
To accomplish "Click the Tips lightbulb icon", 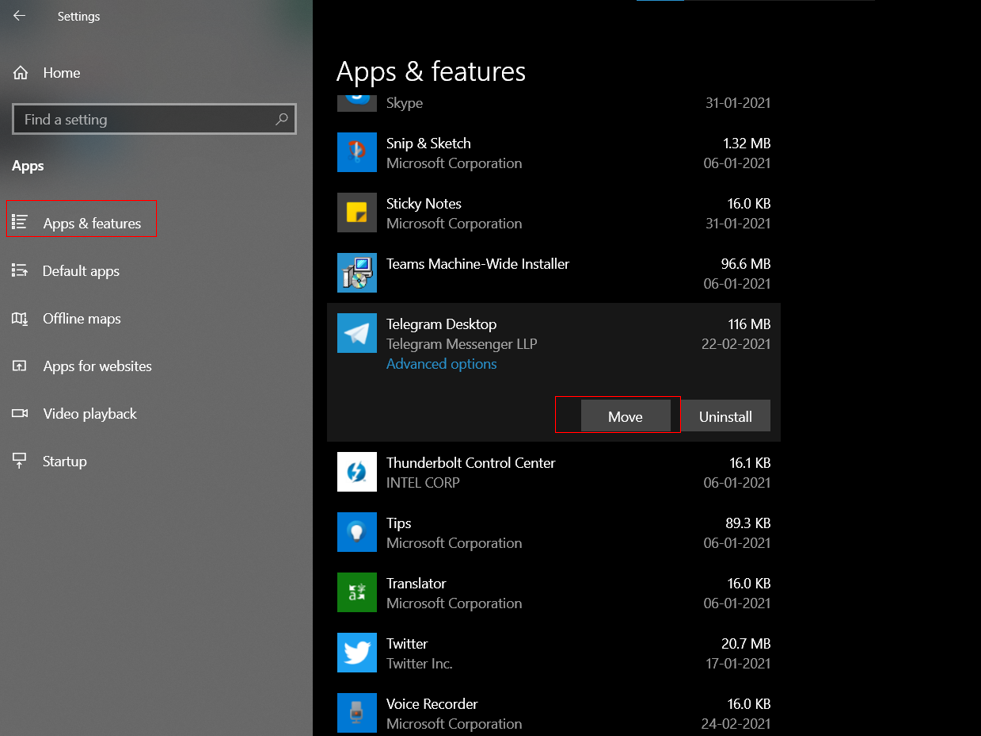I will point(357,532).
